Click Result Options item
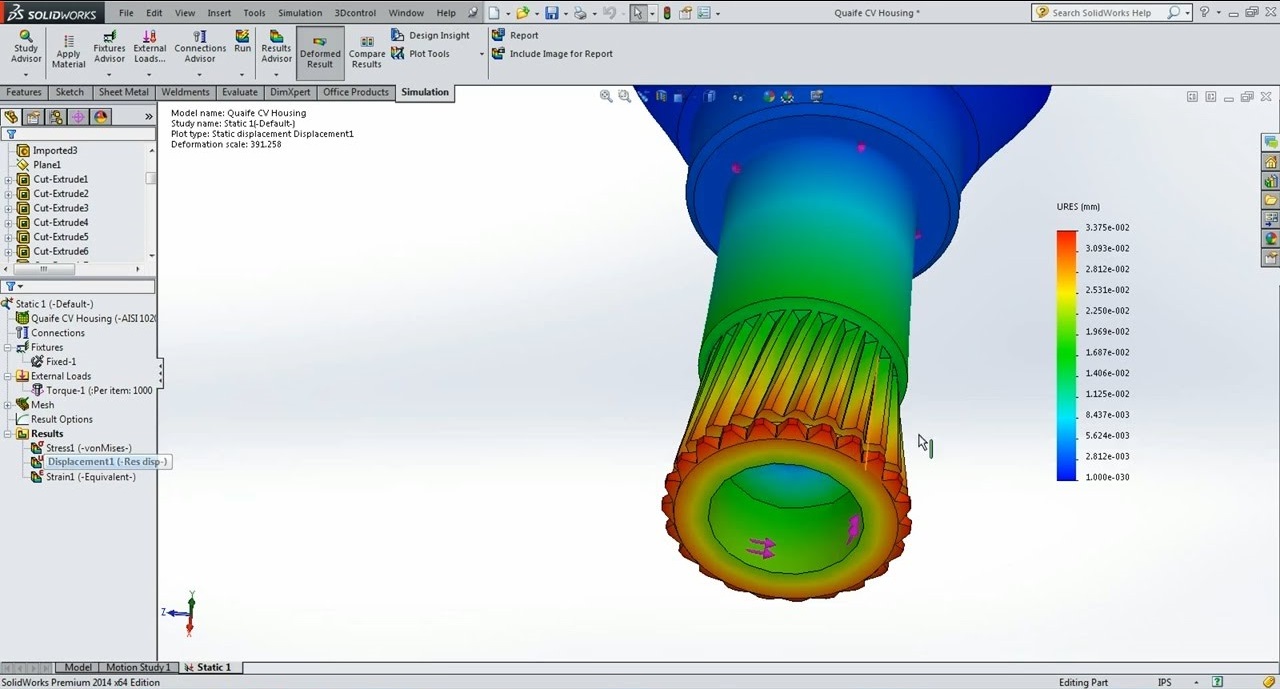This screenshot has height=689, width=1280. 61,419
